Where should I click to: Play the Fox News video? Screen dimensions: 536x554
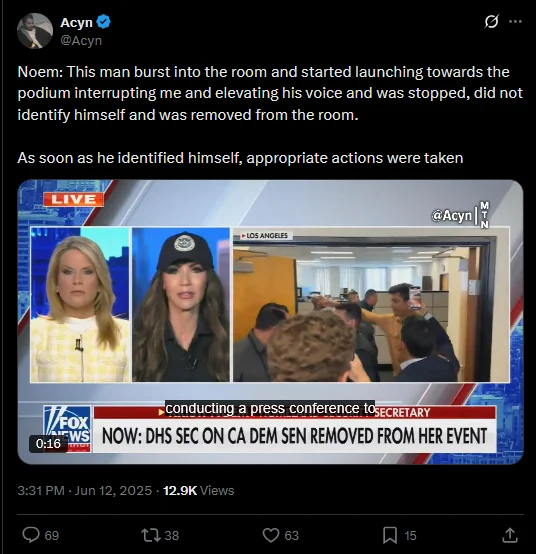click(x=270, y=322)
